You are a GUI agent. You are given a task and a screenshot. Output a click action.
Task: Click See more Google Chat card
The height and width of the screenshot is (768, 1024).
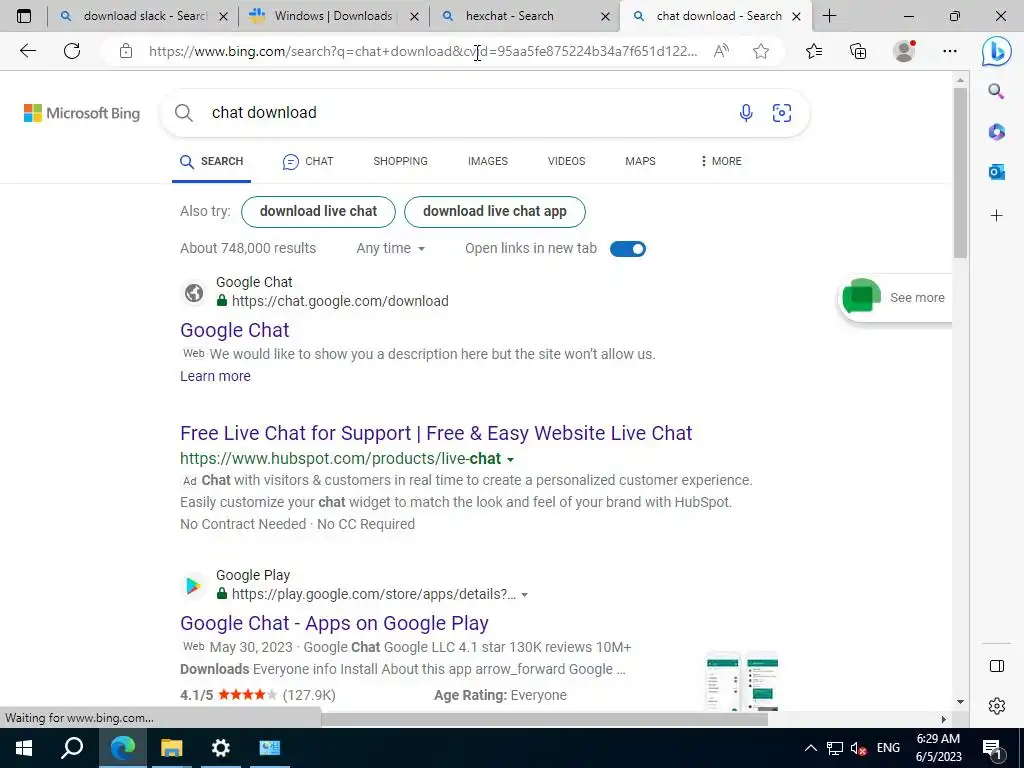pyautogui.click(x=895, y=298)
